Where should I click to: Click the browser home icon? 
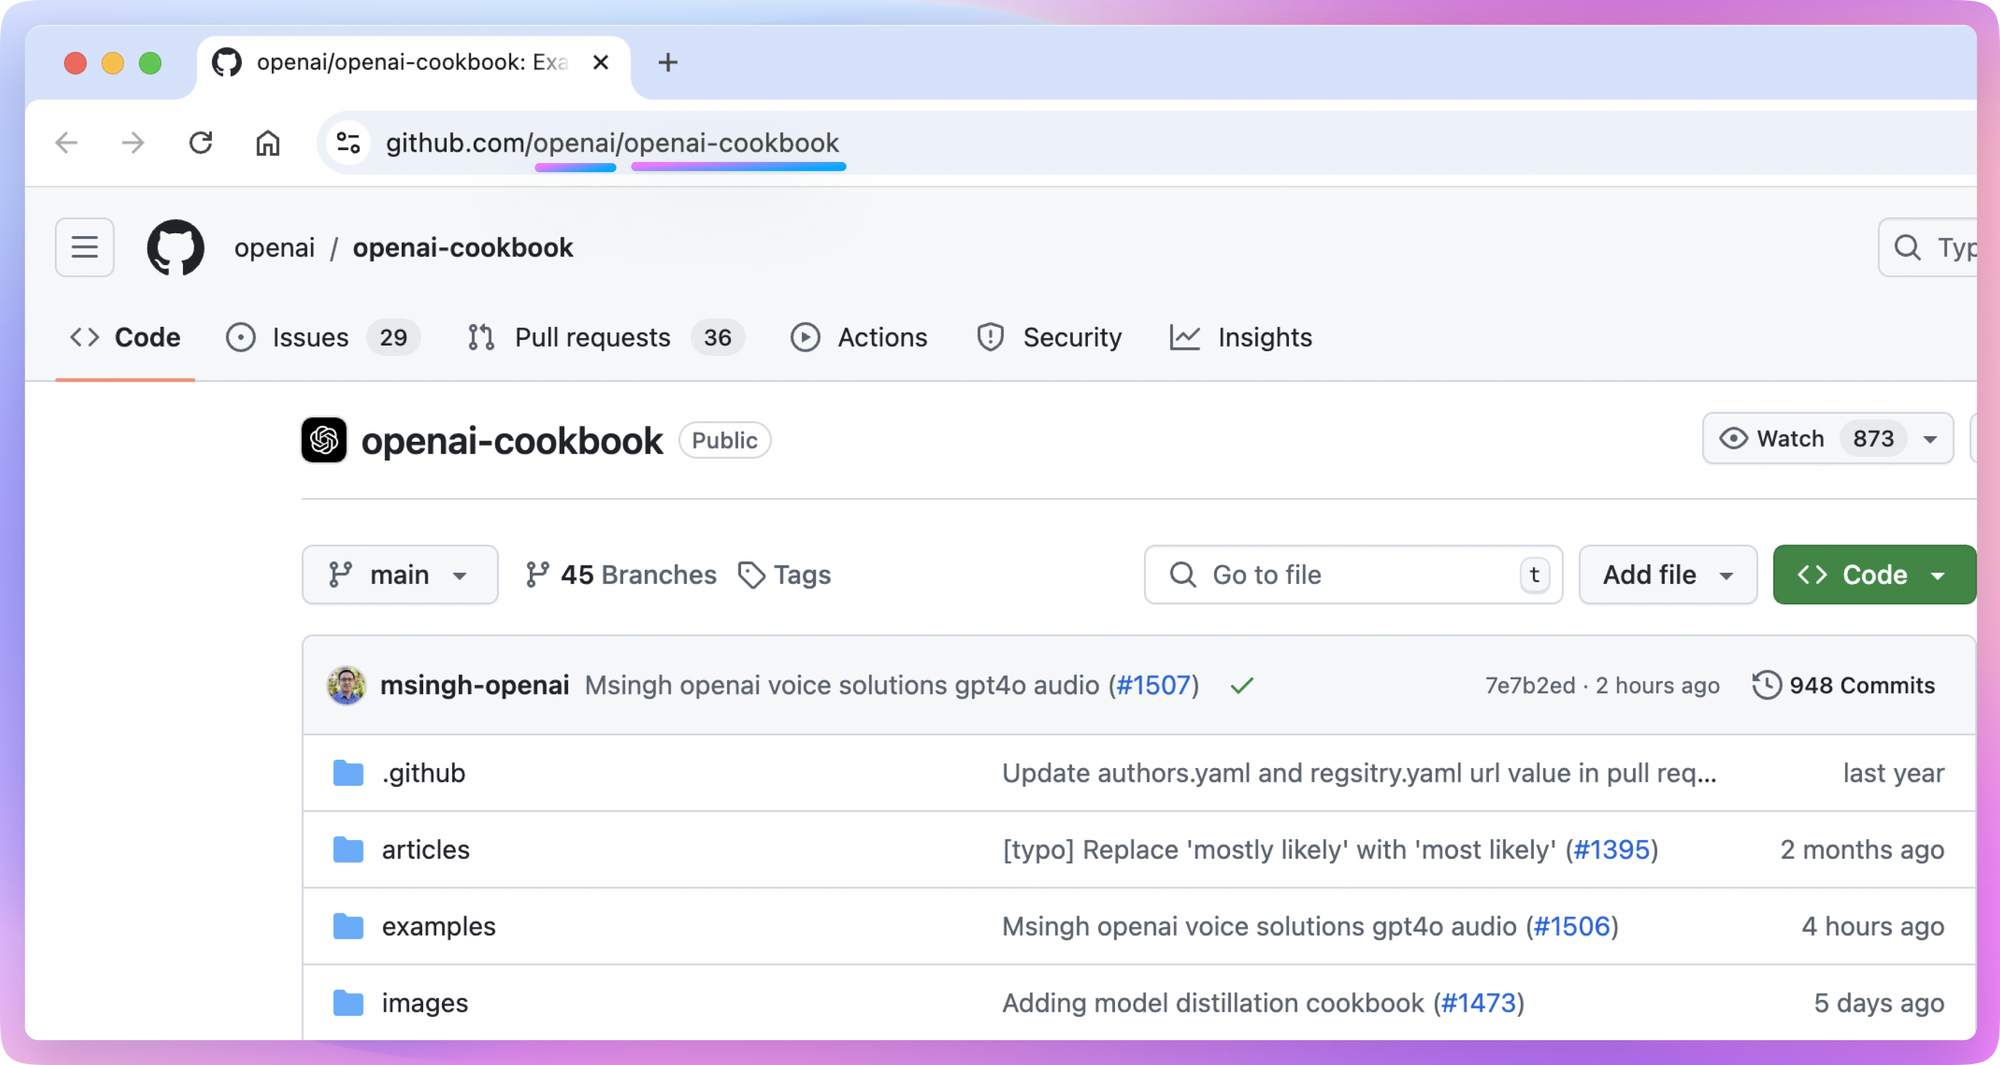click(x=268, y=143)
